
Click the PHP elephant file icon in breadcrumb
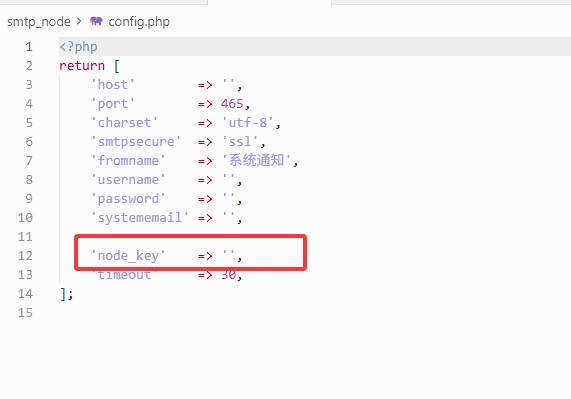tap(96, 21)
